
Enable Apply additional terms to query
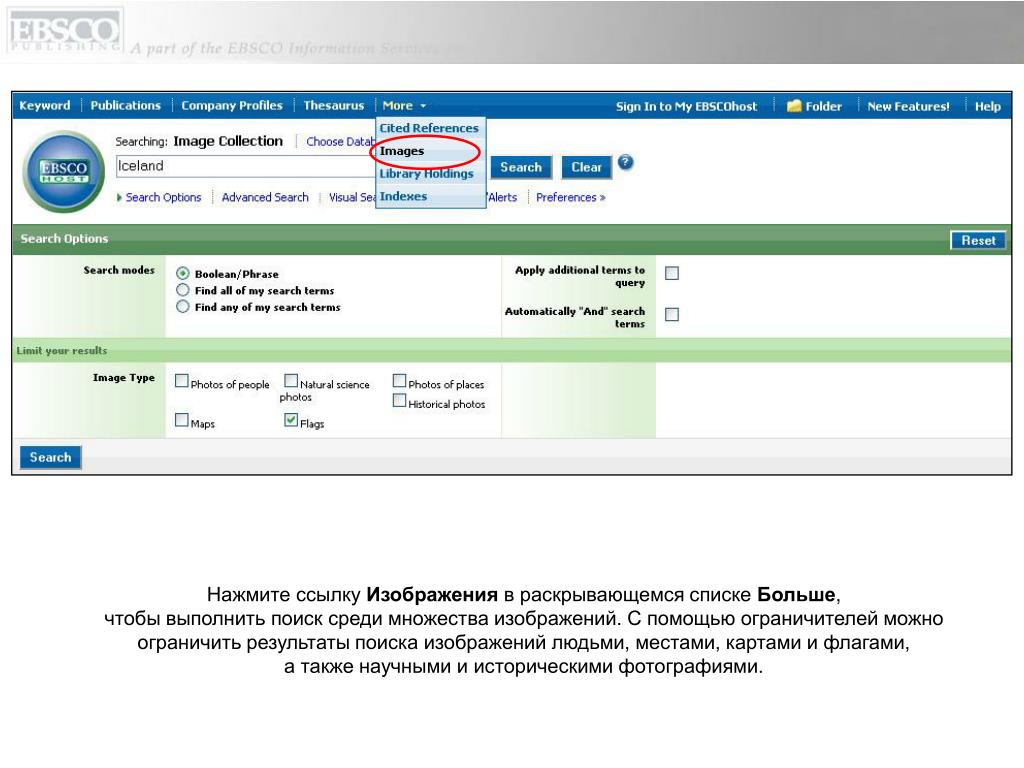671,273
